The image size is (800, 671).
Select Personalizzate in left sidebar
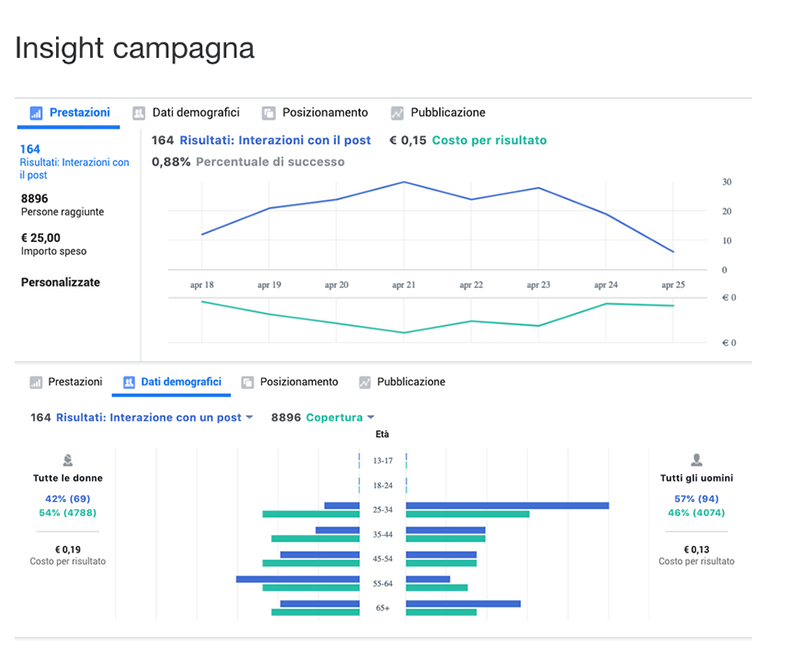pyautogui.click(x=60, y=283)
